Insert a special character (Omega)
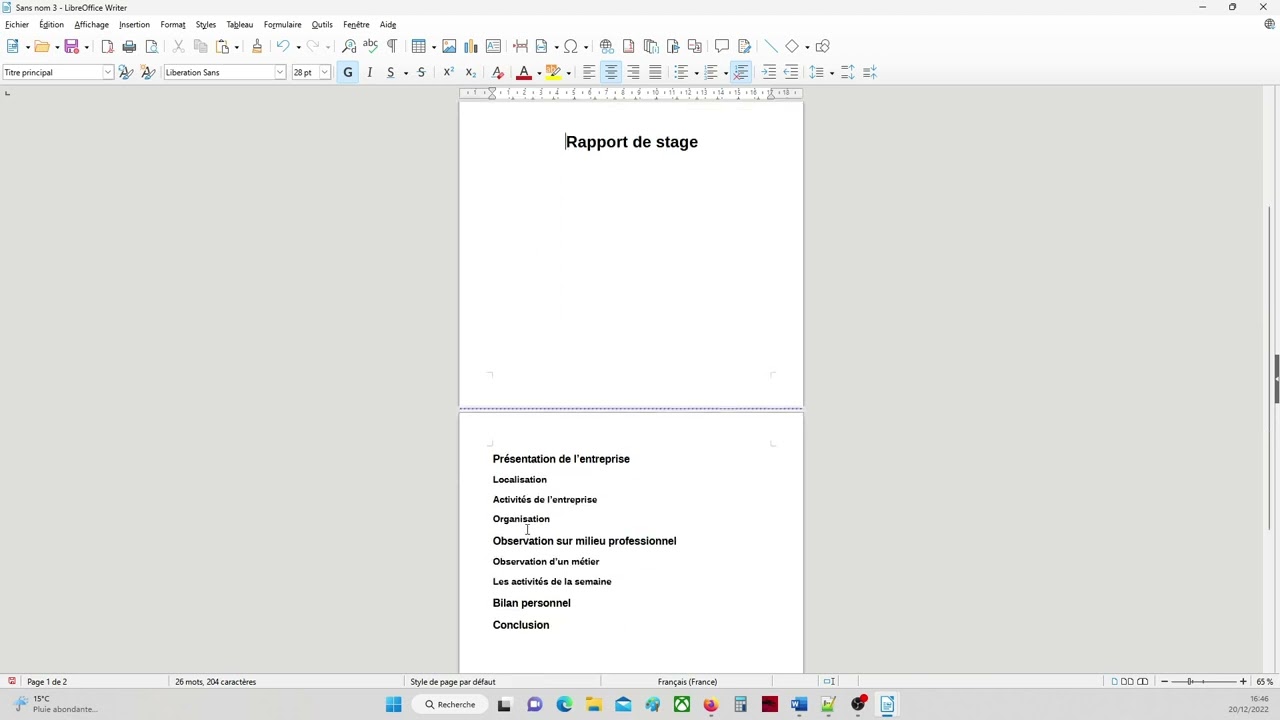1280x720 pixels. click(x=570, y=46)
